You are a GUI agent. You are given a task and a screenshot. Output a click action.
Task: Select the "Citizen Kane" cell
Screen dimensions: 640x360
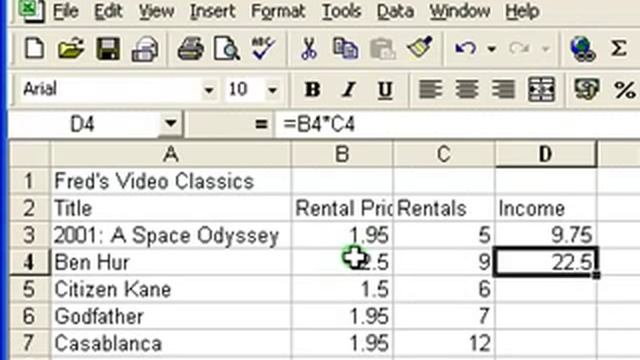(171, 289)
